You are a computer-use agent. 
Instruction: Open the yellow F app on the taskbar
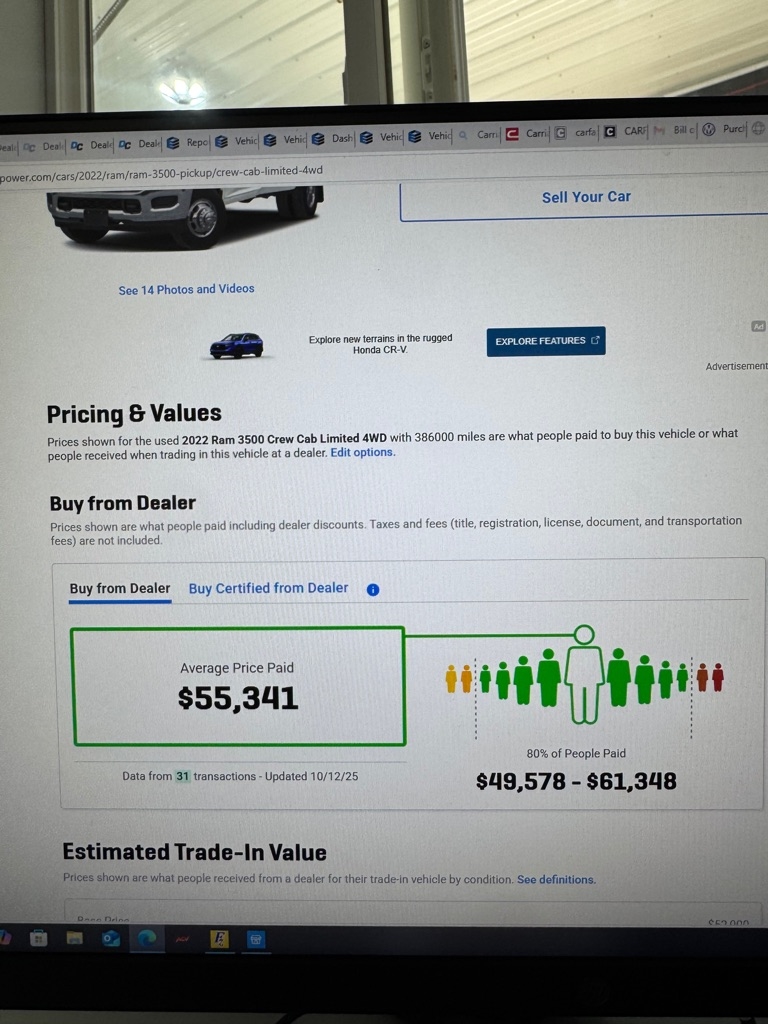[x=219, y=939]
